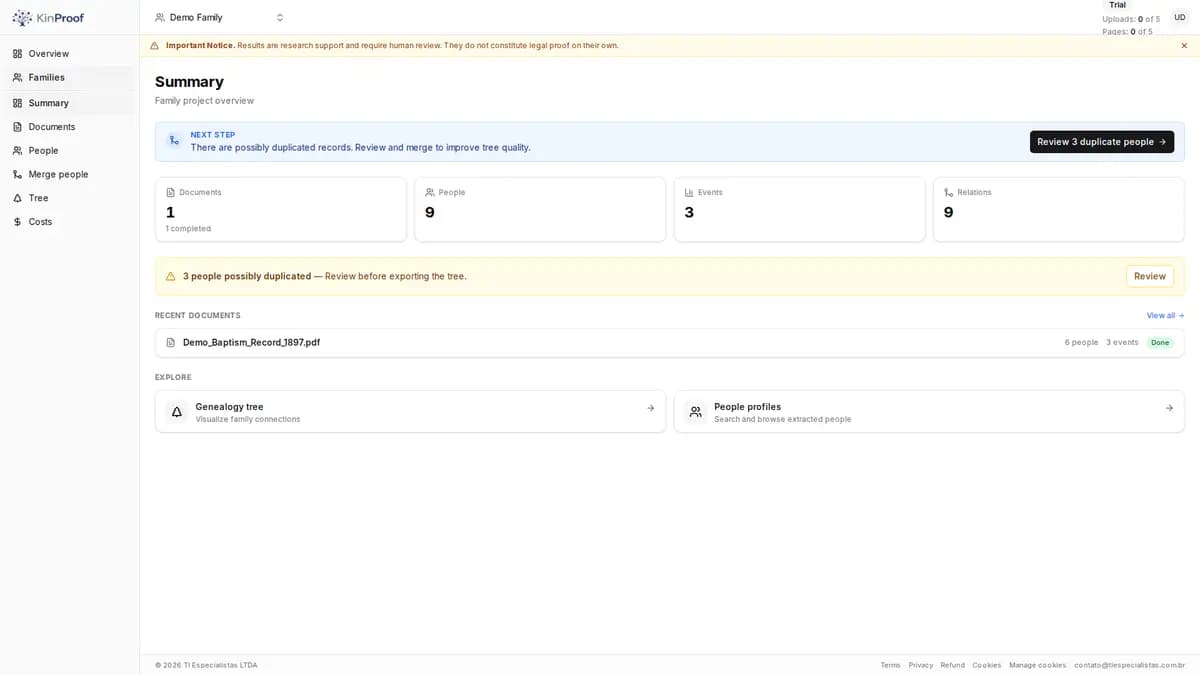Viewport: 1200px width, 675px height.
Task: Open Genealogy tree card arrow
Action: click(x=650, y=408)
